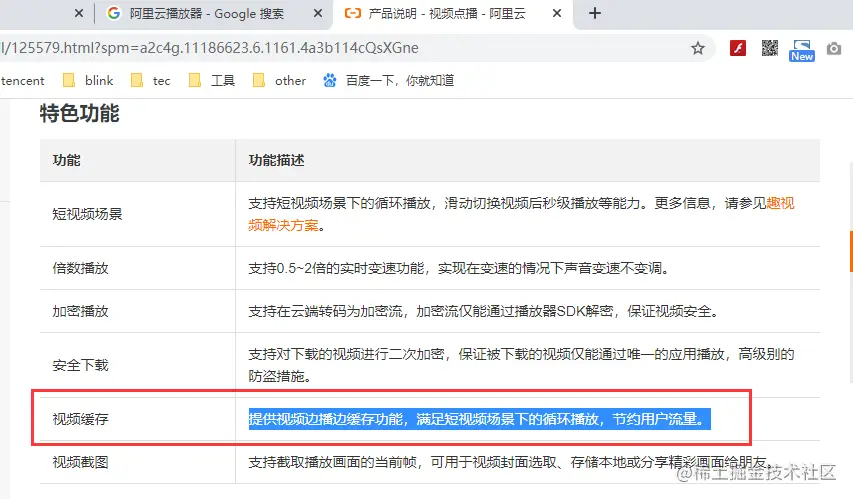Close the leftmost partially hidden tab

[79, 14]
